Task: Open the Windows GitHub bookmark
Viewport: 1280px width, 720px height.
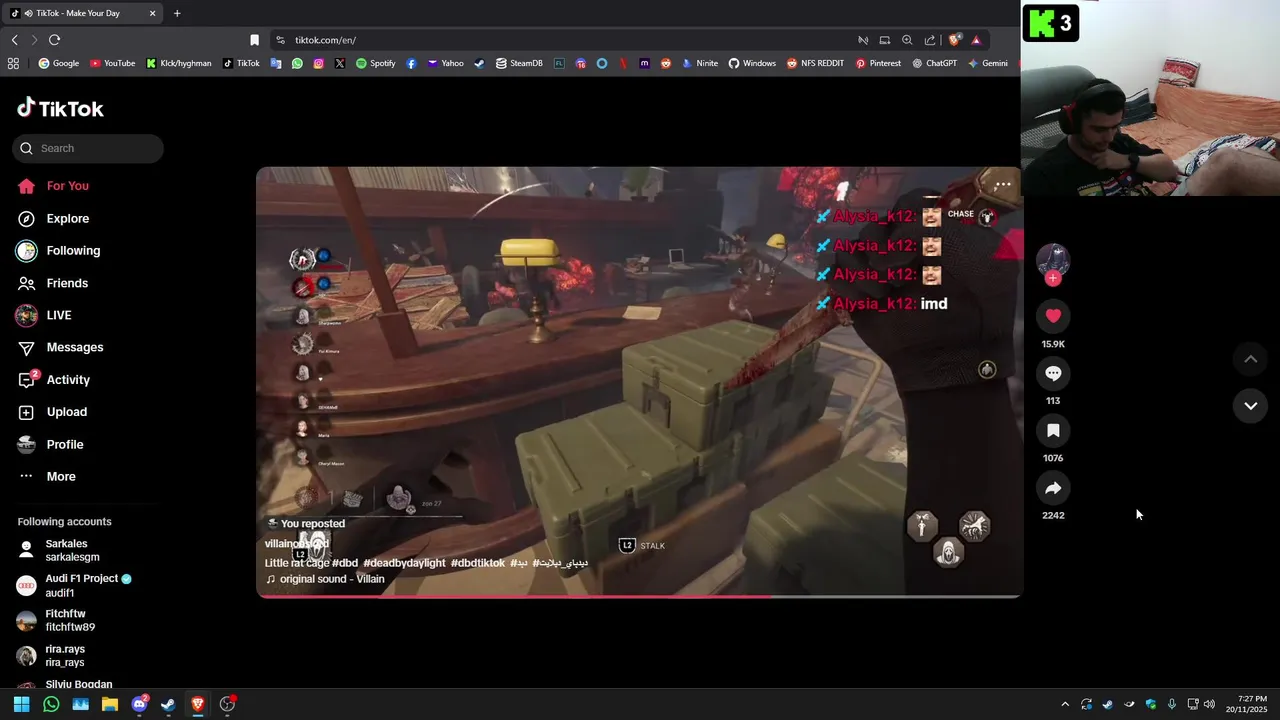Action: [752, 63]
